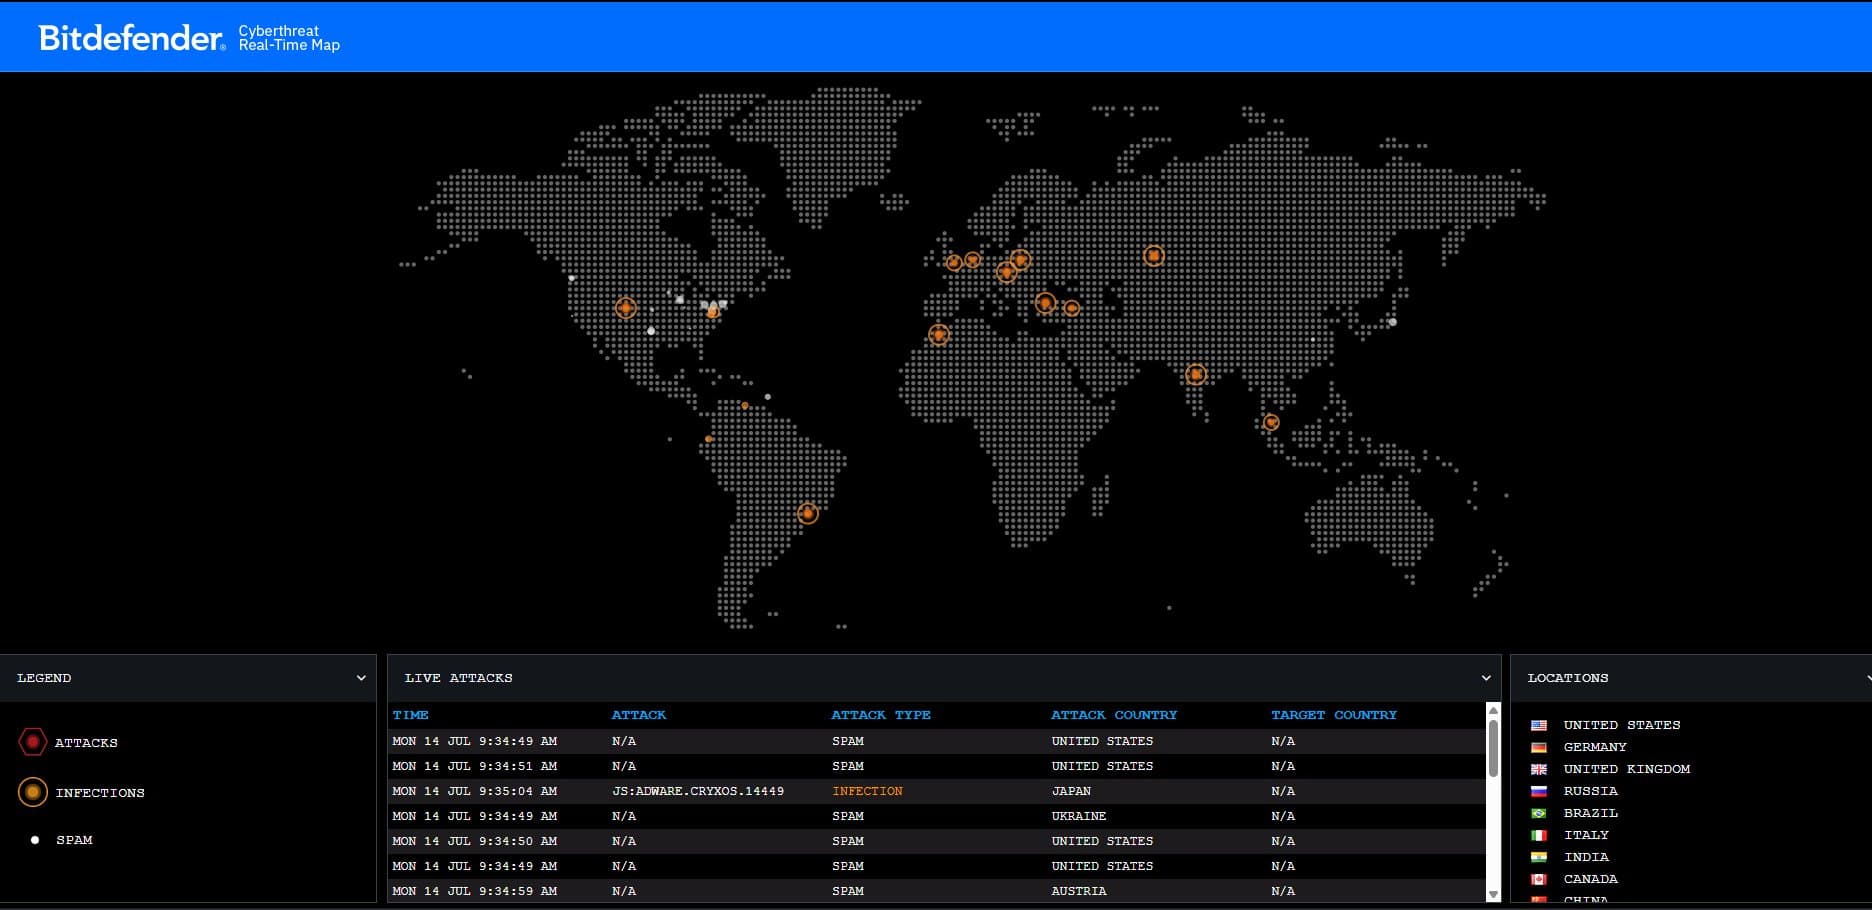Click the UNITED KINGDOM location label
The image size is (1872, 910).
(x=1627, y=769)
